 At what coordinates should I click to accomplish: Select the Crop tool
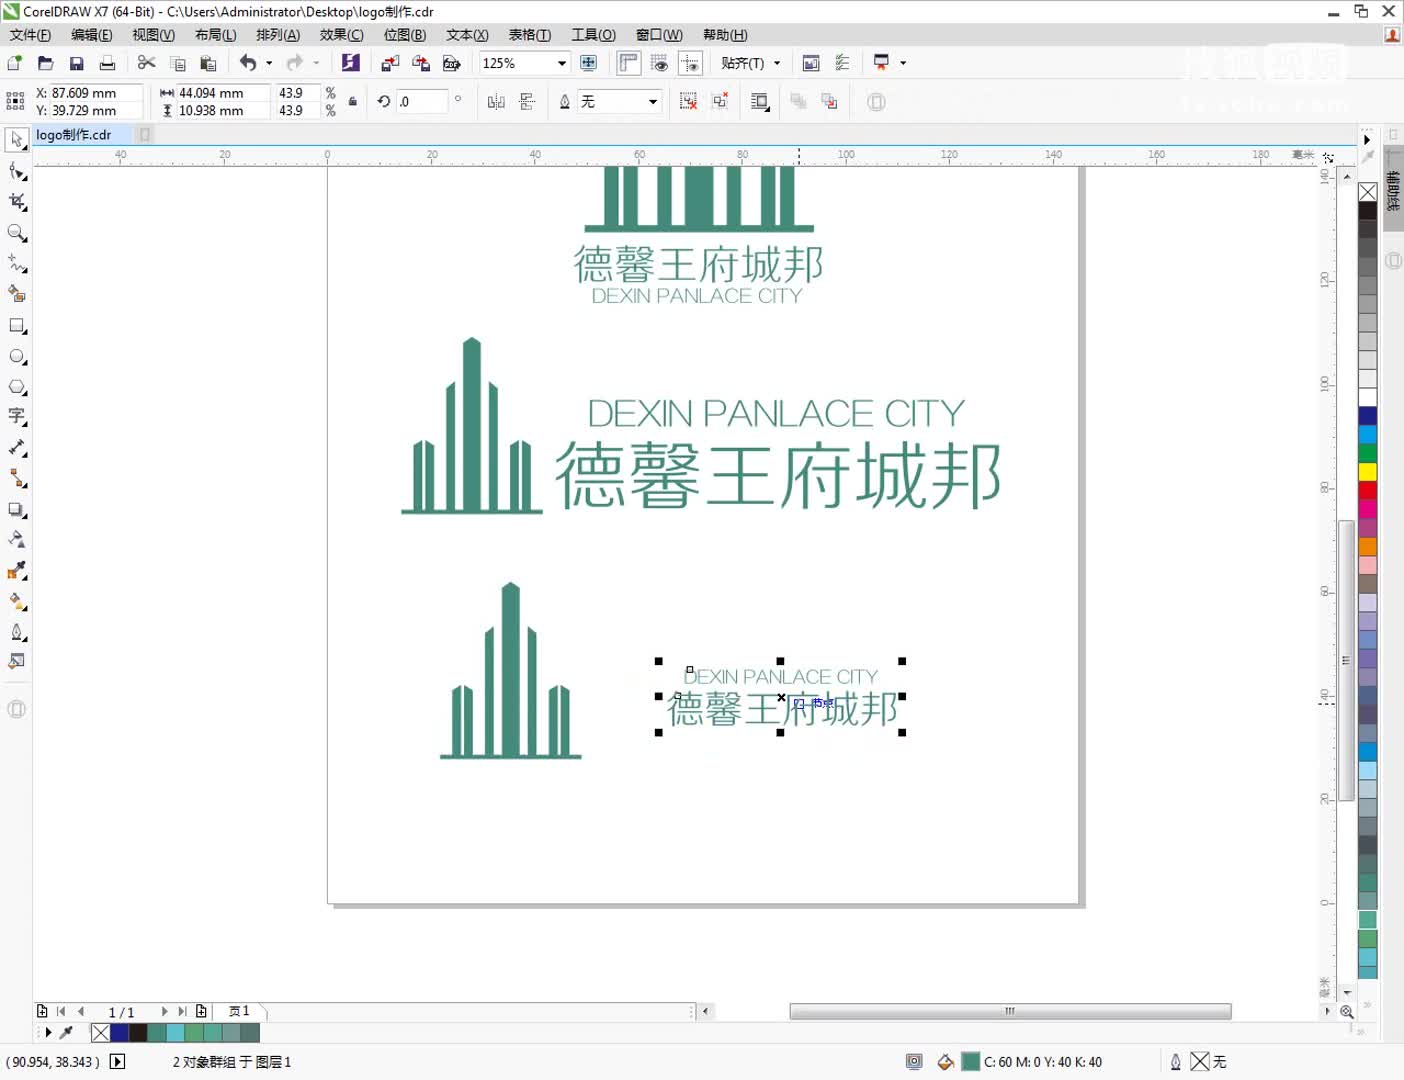point(16,202)
